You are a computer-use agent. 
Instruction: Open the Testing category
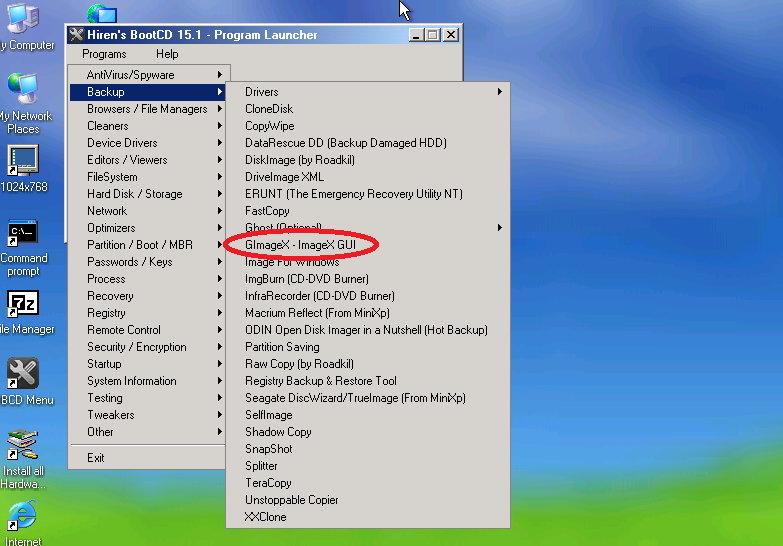pyautogui.click(x=148, y=398)
